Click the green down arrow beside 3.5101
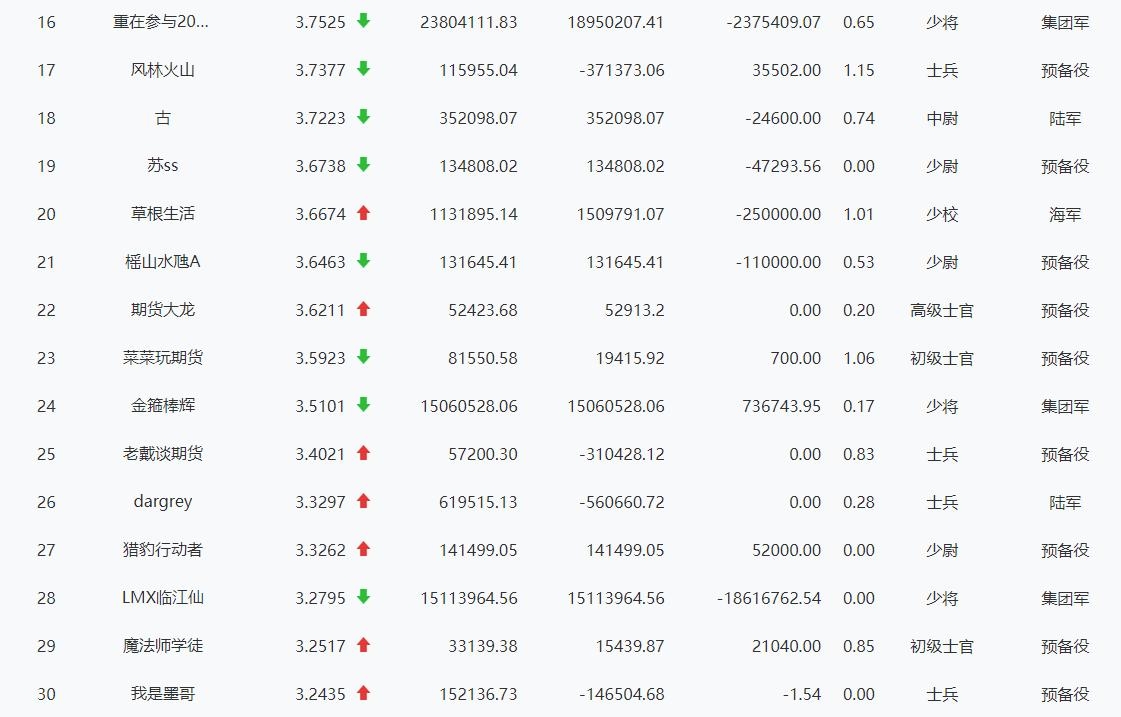Screen dimensions: 1121x717 tap(363, 405)
